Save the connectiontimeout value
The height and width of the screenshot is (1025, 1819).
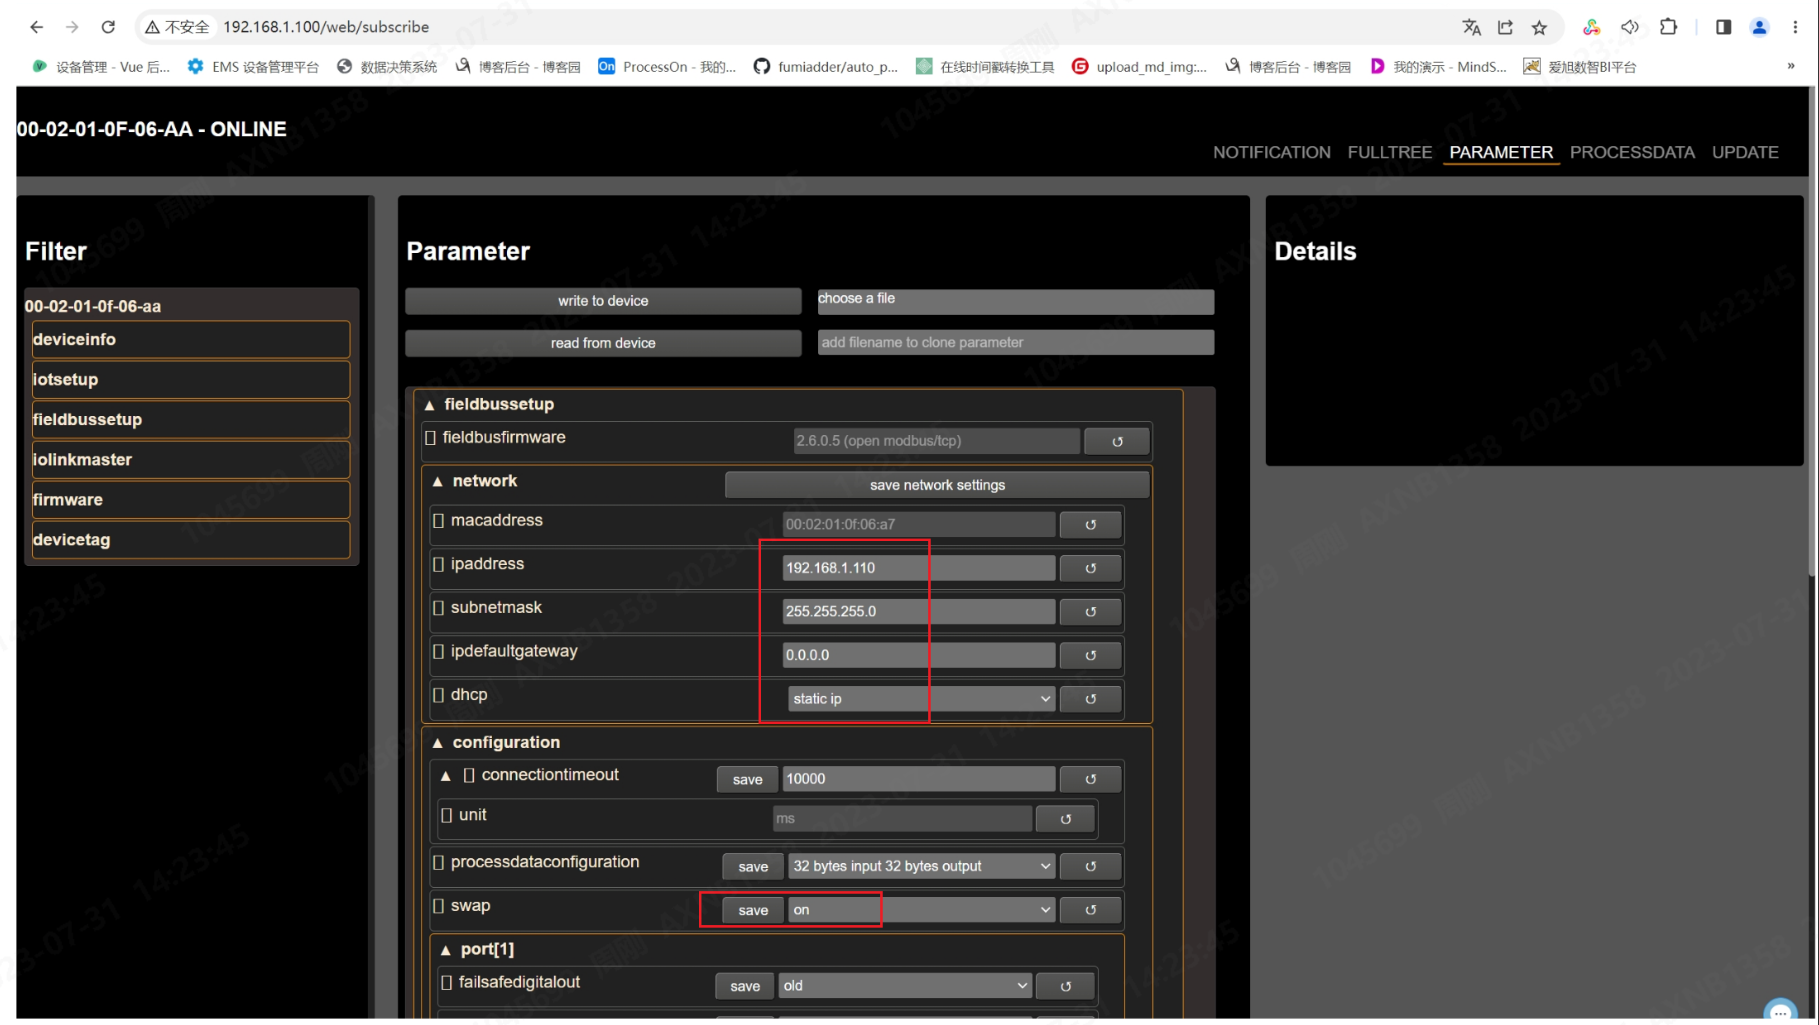(747, 780)
